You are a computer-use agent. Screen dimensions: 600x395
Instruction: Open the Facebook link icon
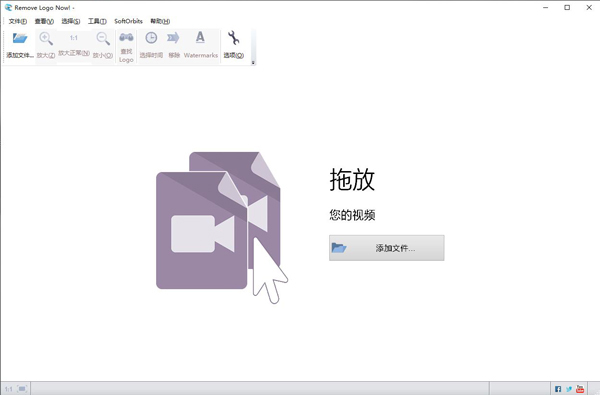tap(558, 389)
